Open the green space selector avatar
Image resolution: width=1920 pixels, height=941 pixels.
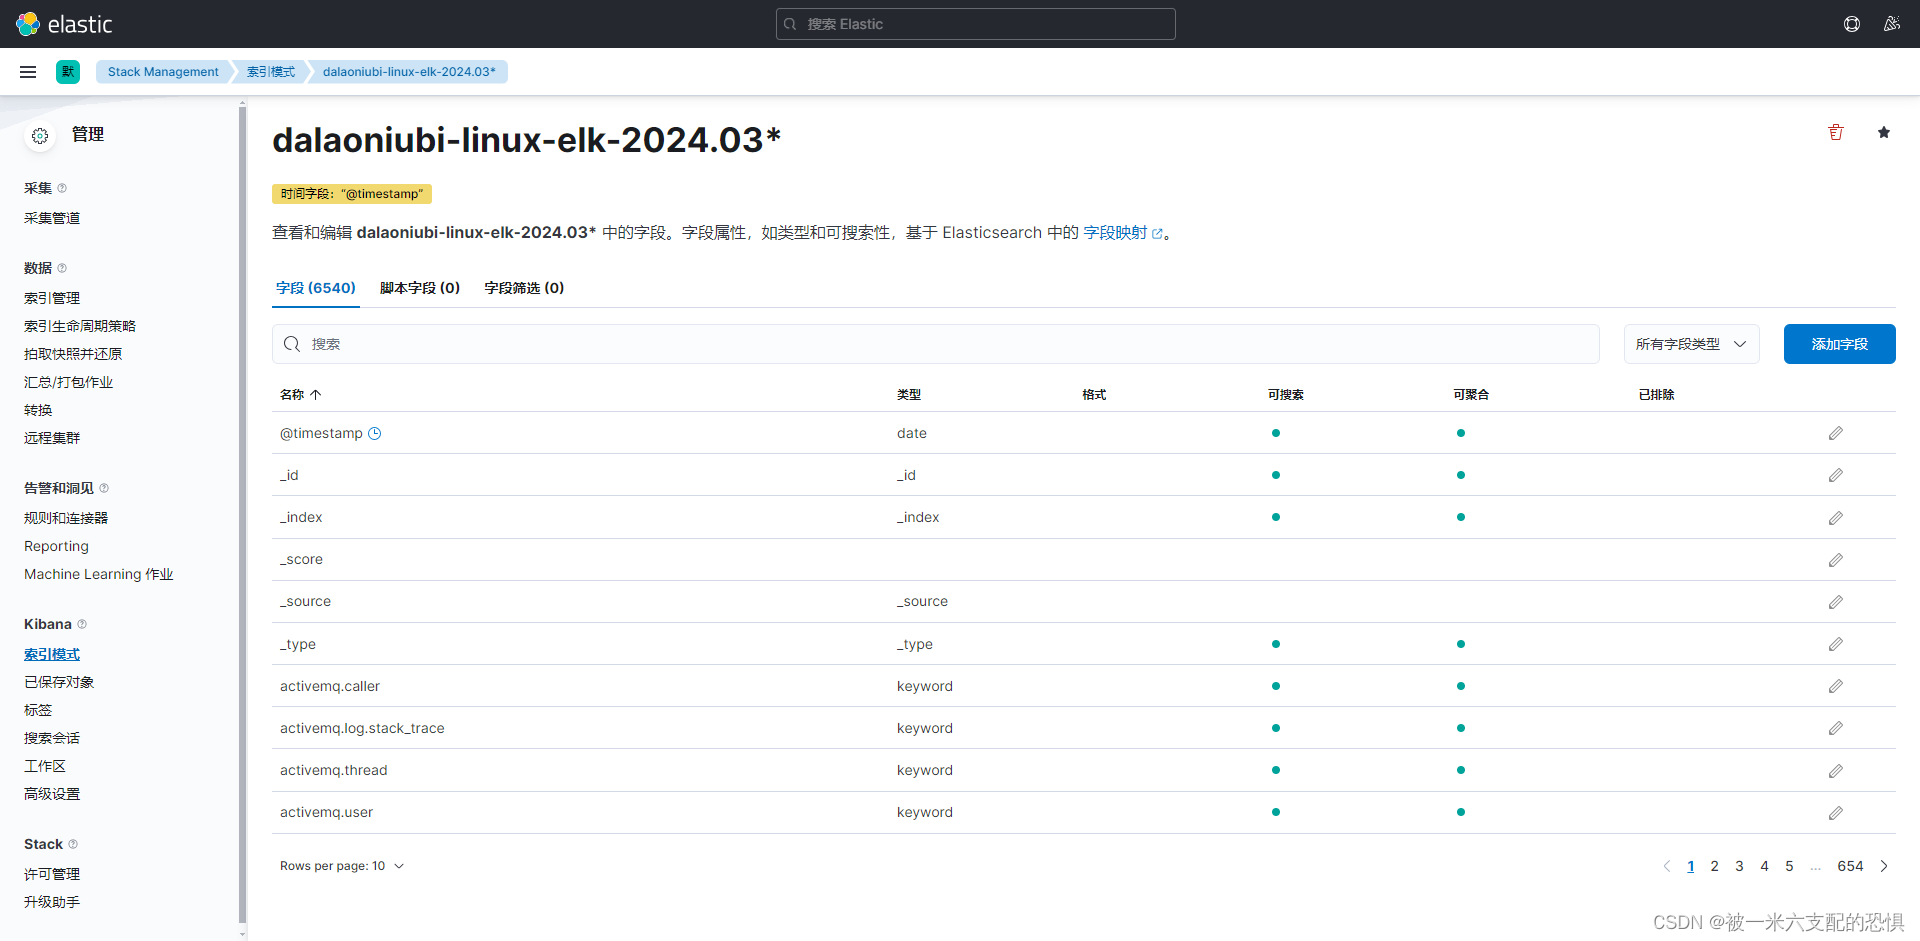(x=68, y=72)
